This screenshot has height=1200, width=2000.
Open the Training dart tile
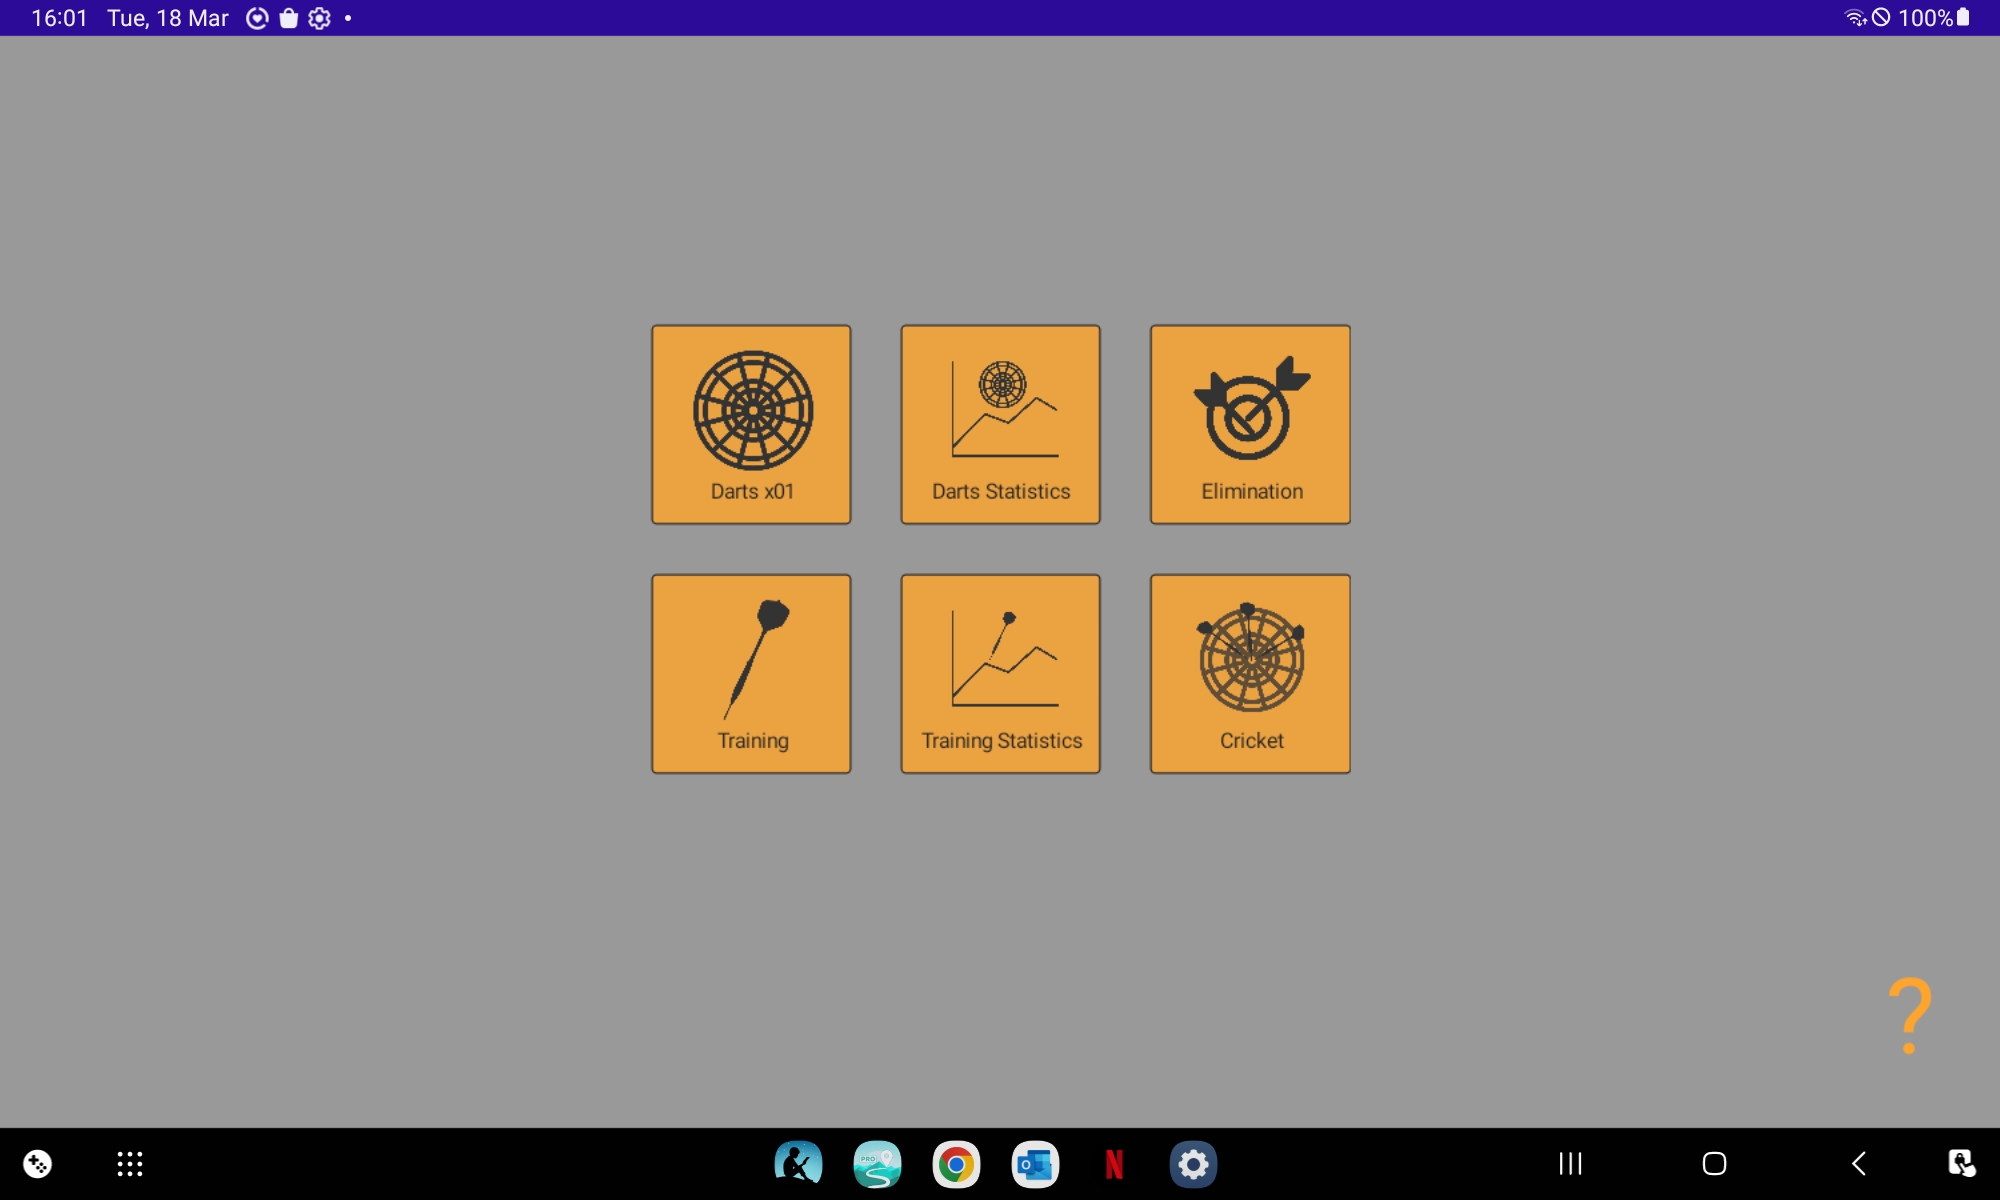point(751,673)
